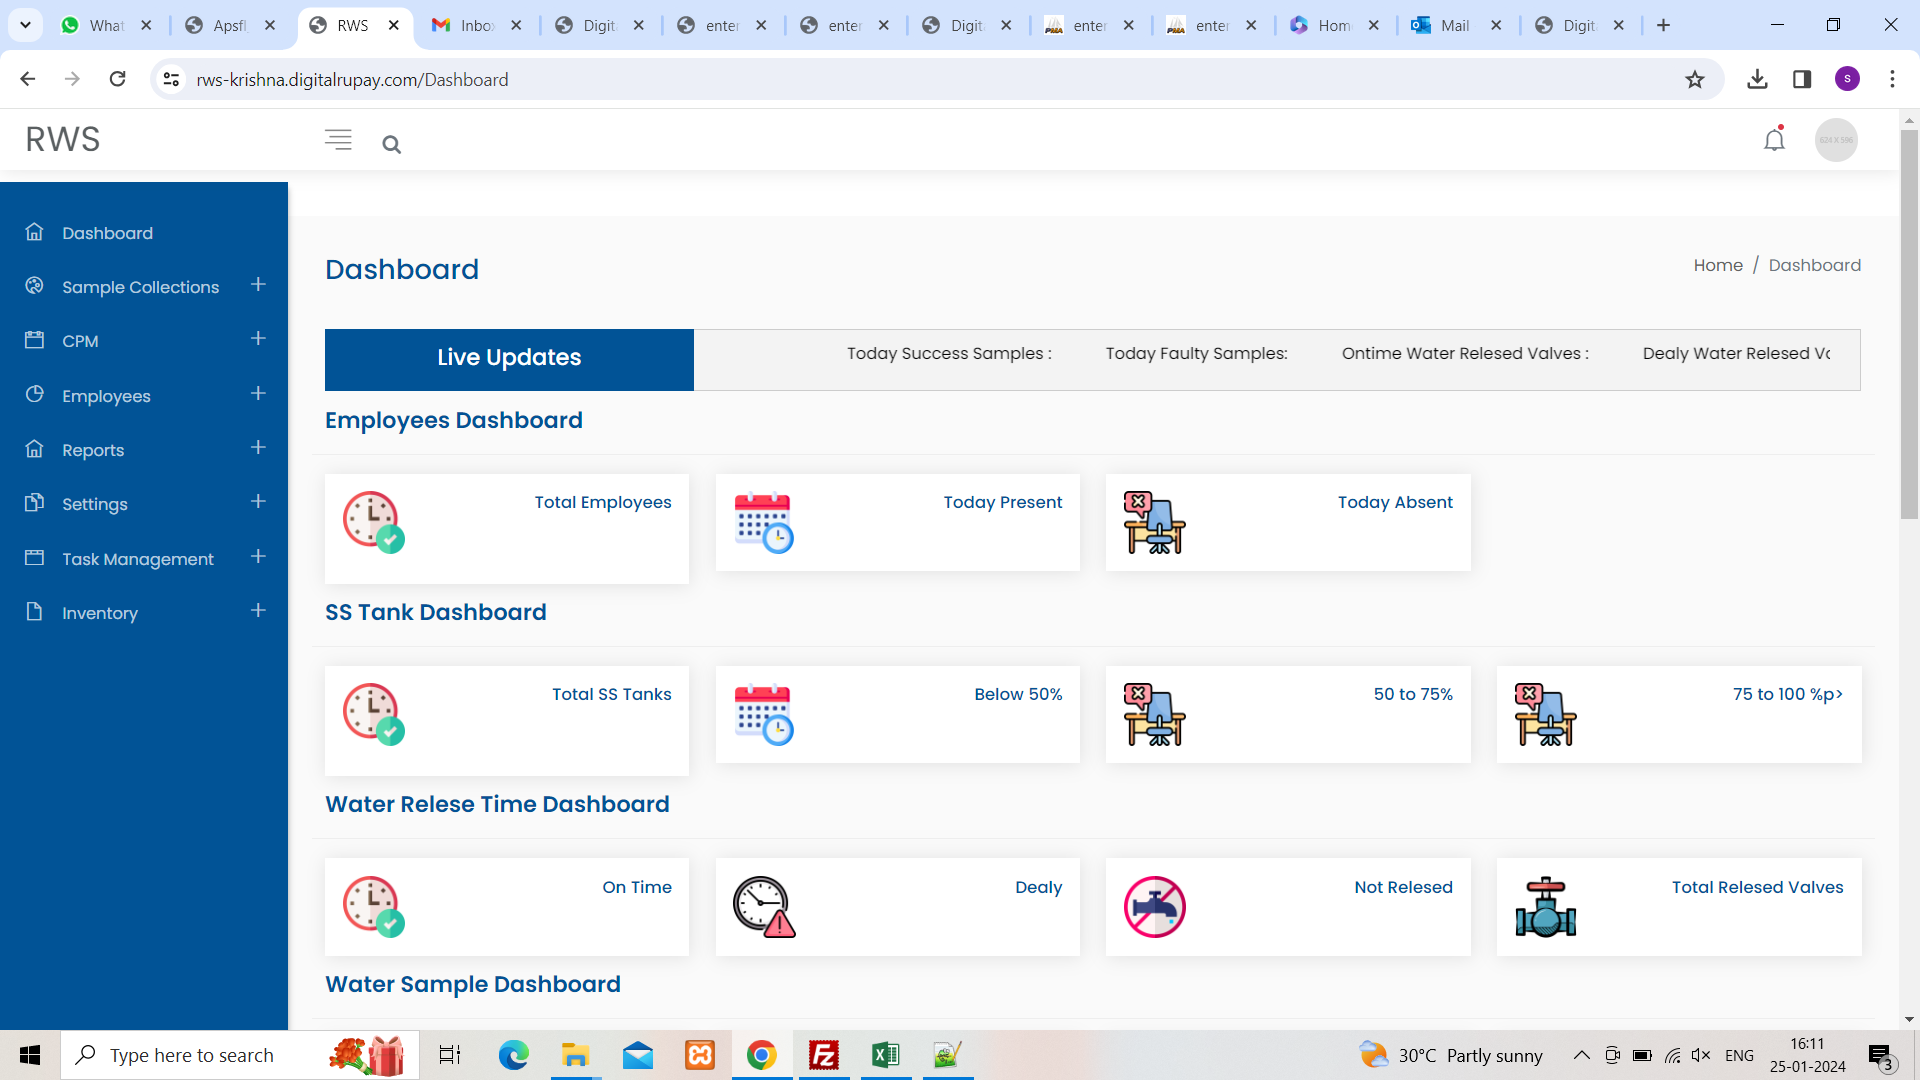Viewport: 1920px width, 1080px height.
Task: Click the 75 to 100 % desk icon
Action: pyautogui.click(x=1545, y=714)
